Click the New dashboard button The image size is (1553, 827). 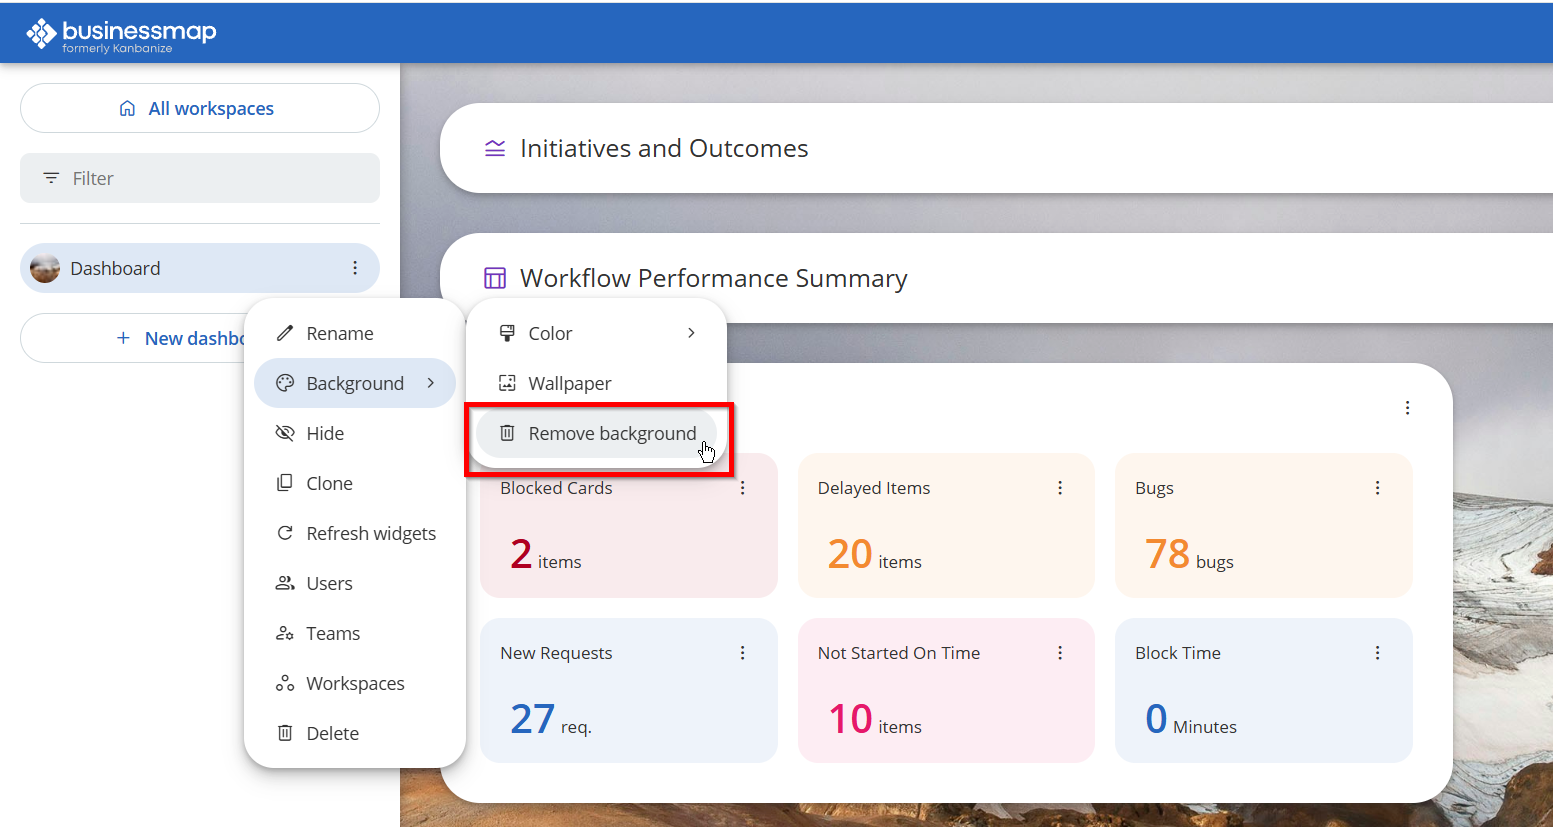(x=180, y=338)
